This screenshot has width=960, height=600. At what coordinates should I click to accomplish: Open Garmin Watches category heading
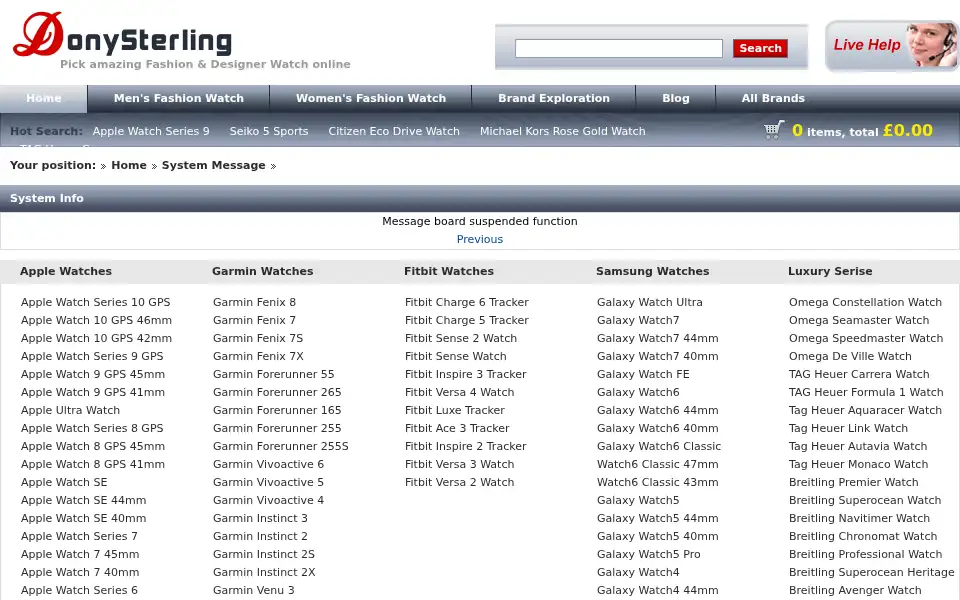tap(262, 271)
